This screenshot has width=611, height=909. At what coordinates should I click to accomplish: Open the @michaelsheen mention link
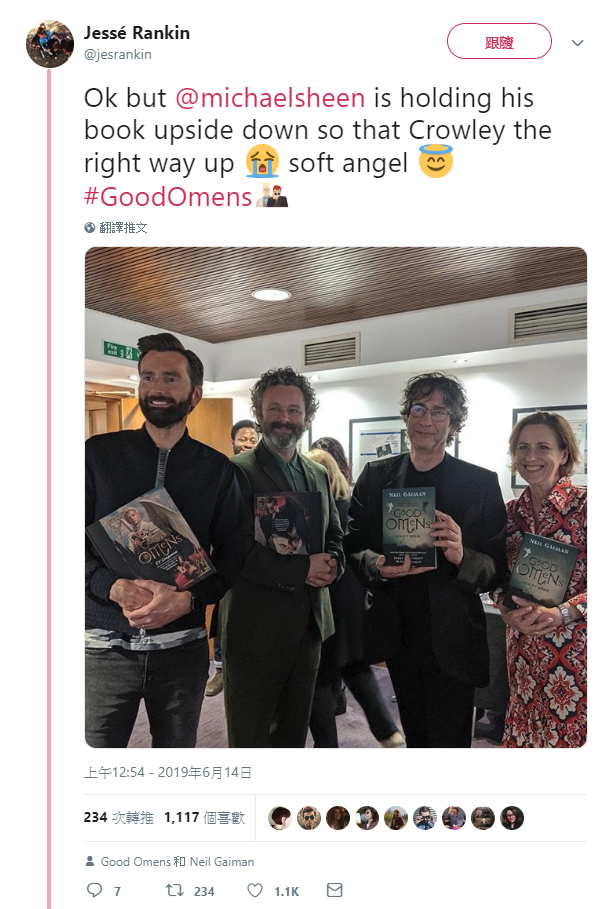(270, 98)
